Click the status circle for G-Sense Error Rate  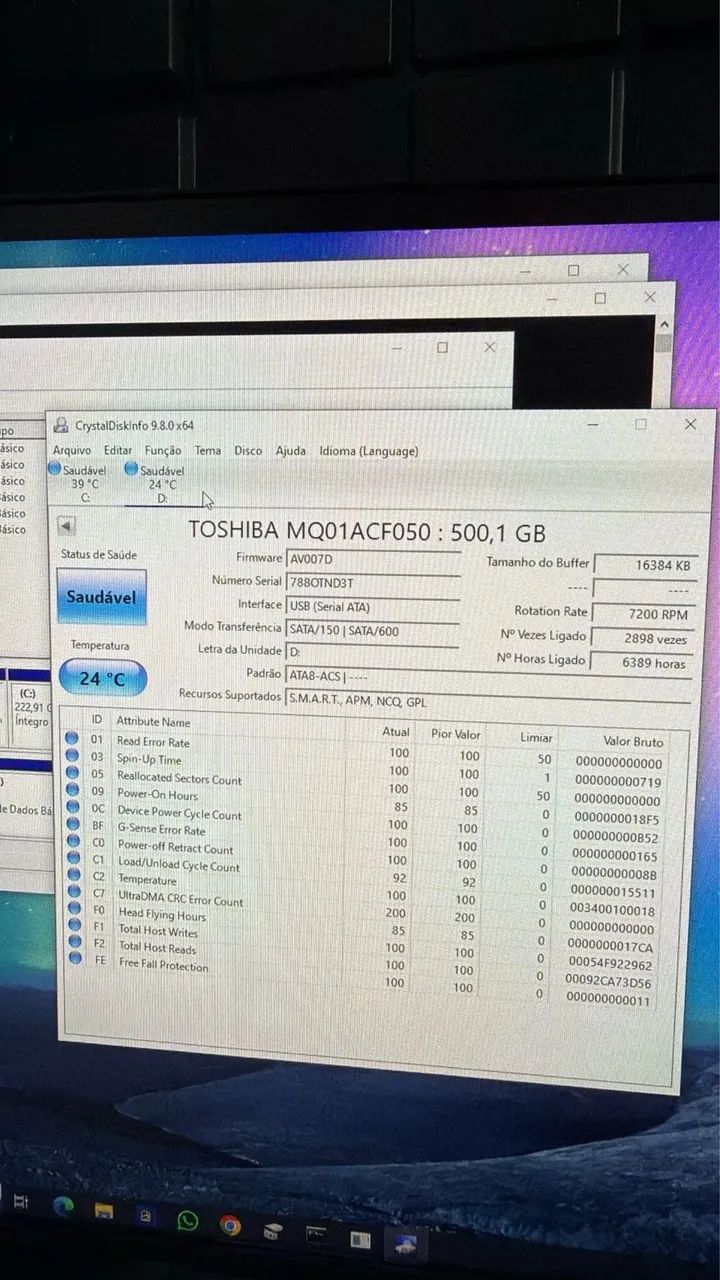(72, 824)
